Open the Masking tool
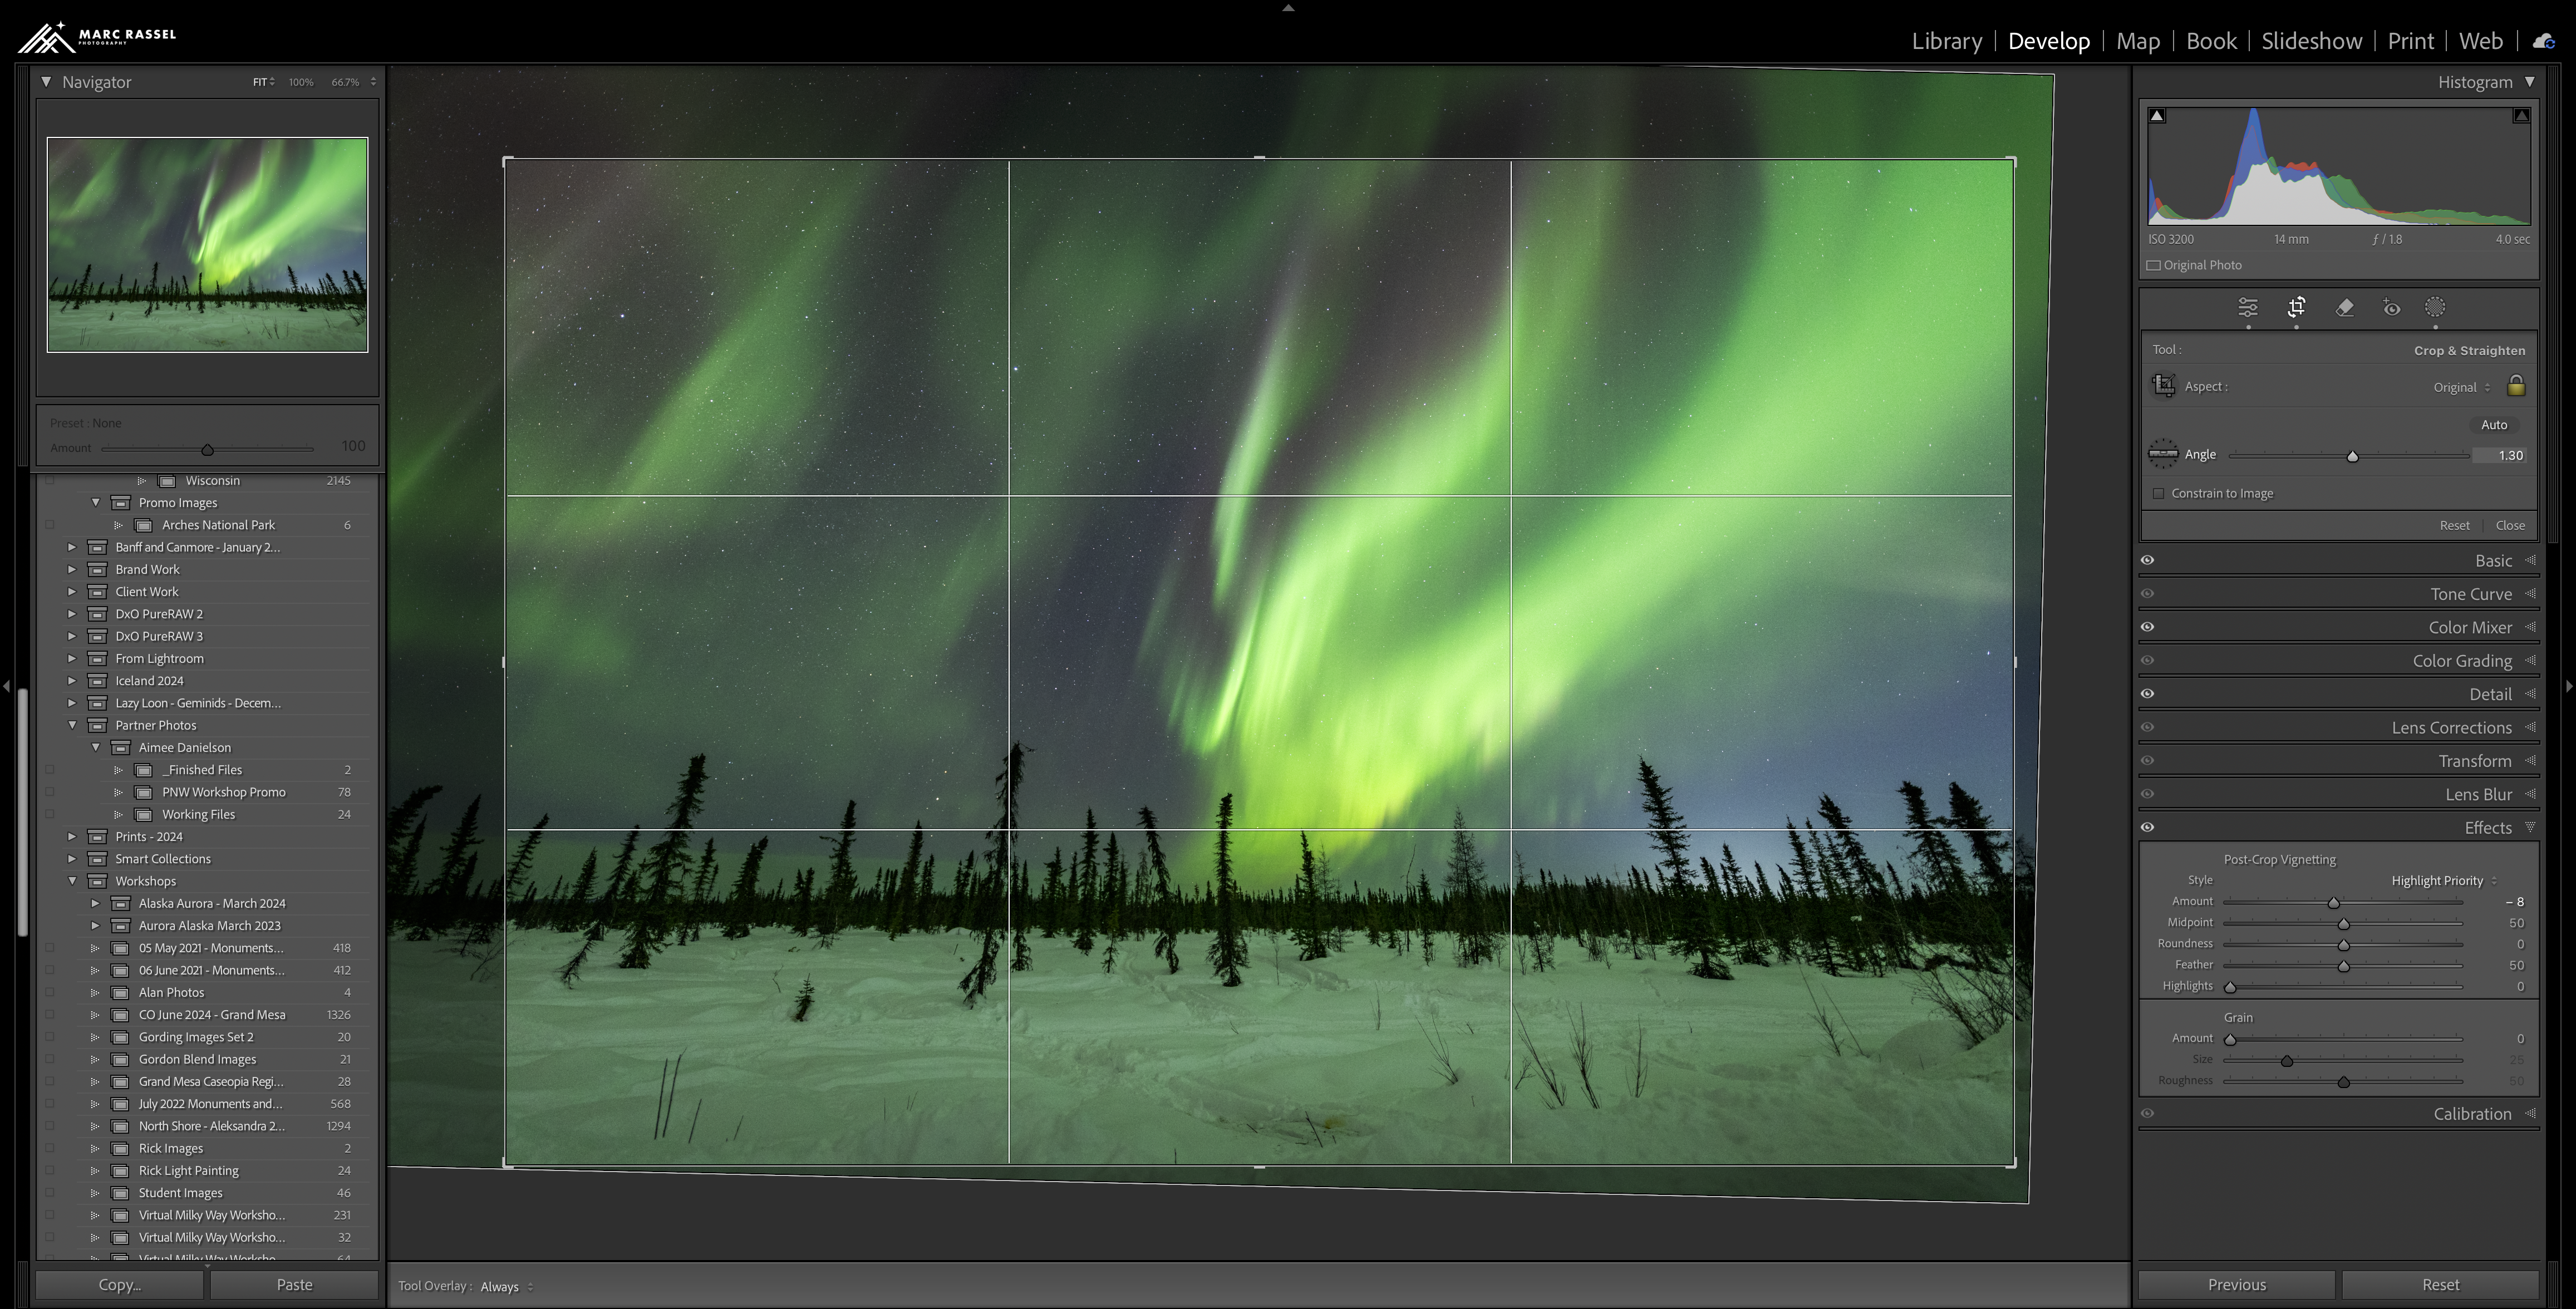 coord(2435,308)
